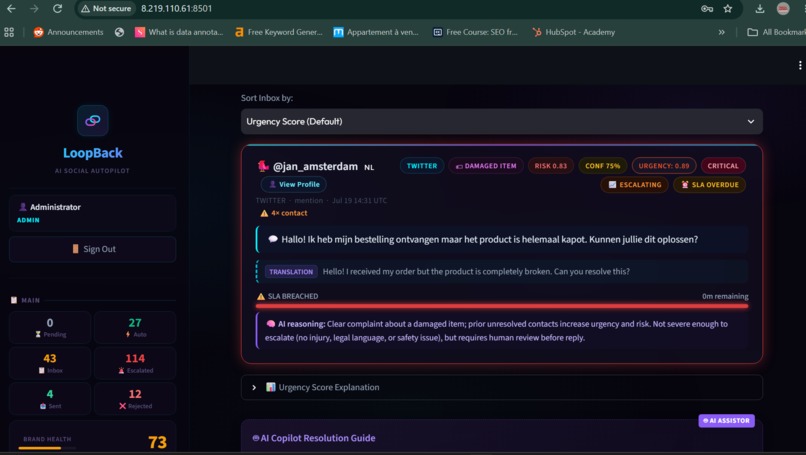The height and width of the screenshot is (455, 806).
Task: Click the ESCALATING badge
Action: coord(634,185)
